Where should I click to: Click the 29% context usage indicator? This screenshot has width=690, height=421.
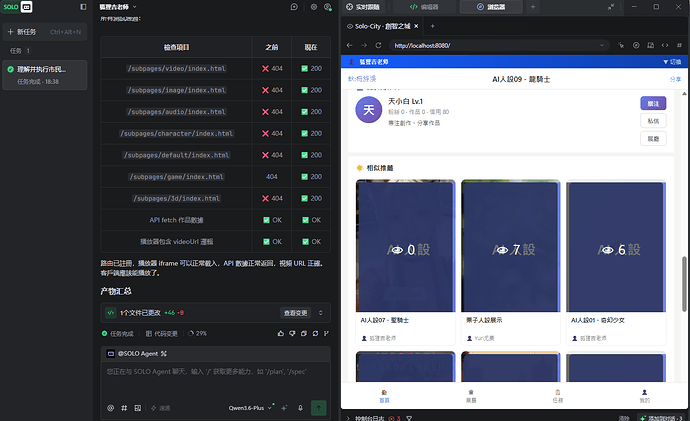tap(198, 333)
